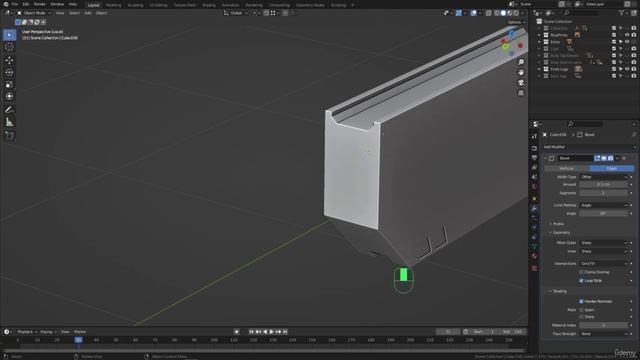
Task: Open the Render properties tab
Action: 534,148
